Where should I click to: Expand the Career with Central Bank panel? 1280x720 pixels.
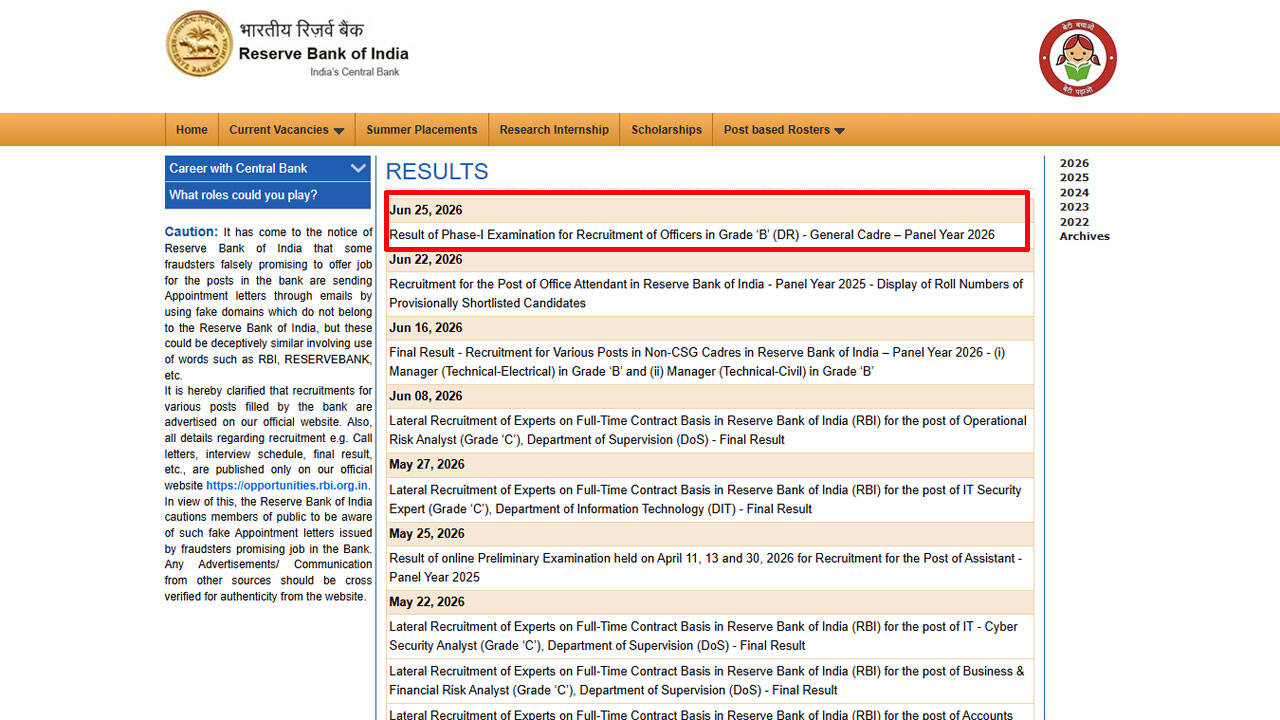tap(268, 168)
